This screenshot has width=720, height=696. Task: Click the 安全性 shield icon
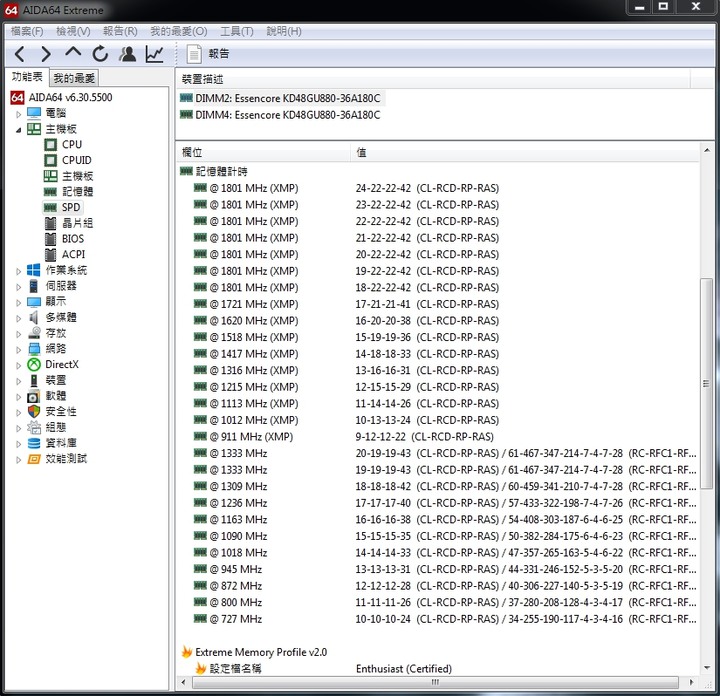click(x=34, y=411)
